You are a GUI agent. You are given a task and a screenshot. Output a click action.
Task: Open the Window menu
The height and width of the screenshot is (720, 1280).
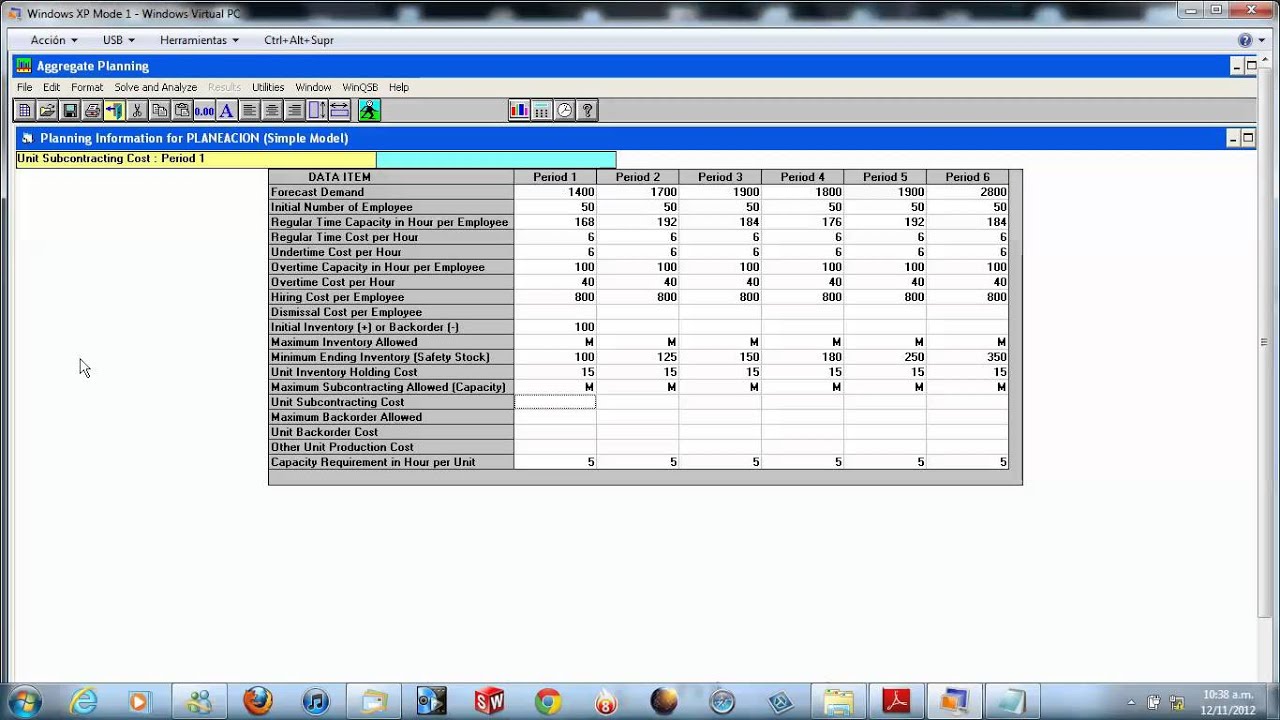pos(313,87)
